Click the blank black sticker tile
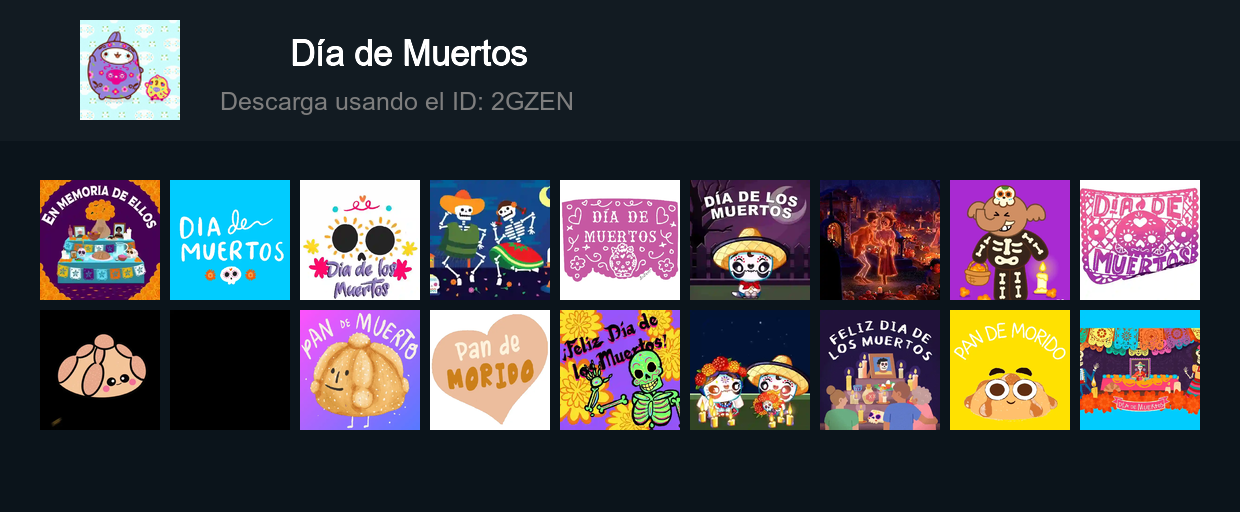Viewport: 1240px width, 512px height. 230,370
